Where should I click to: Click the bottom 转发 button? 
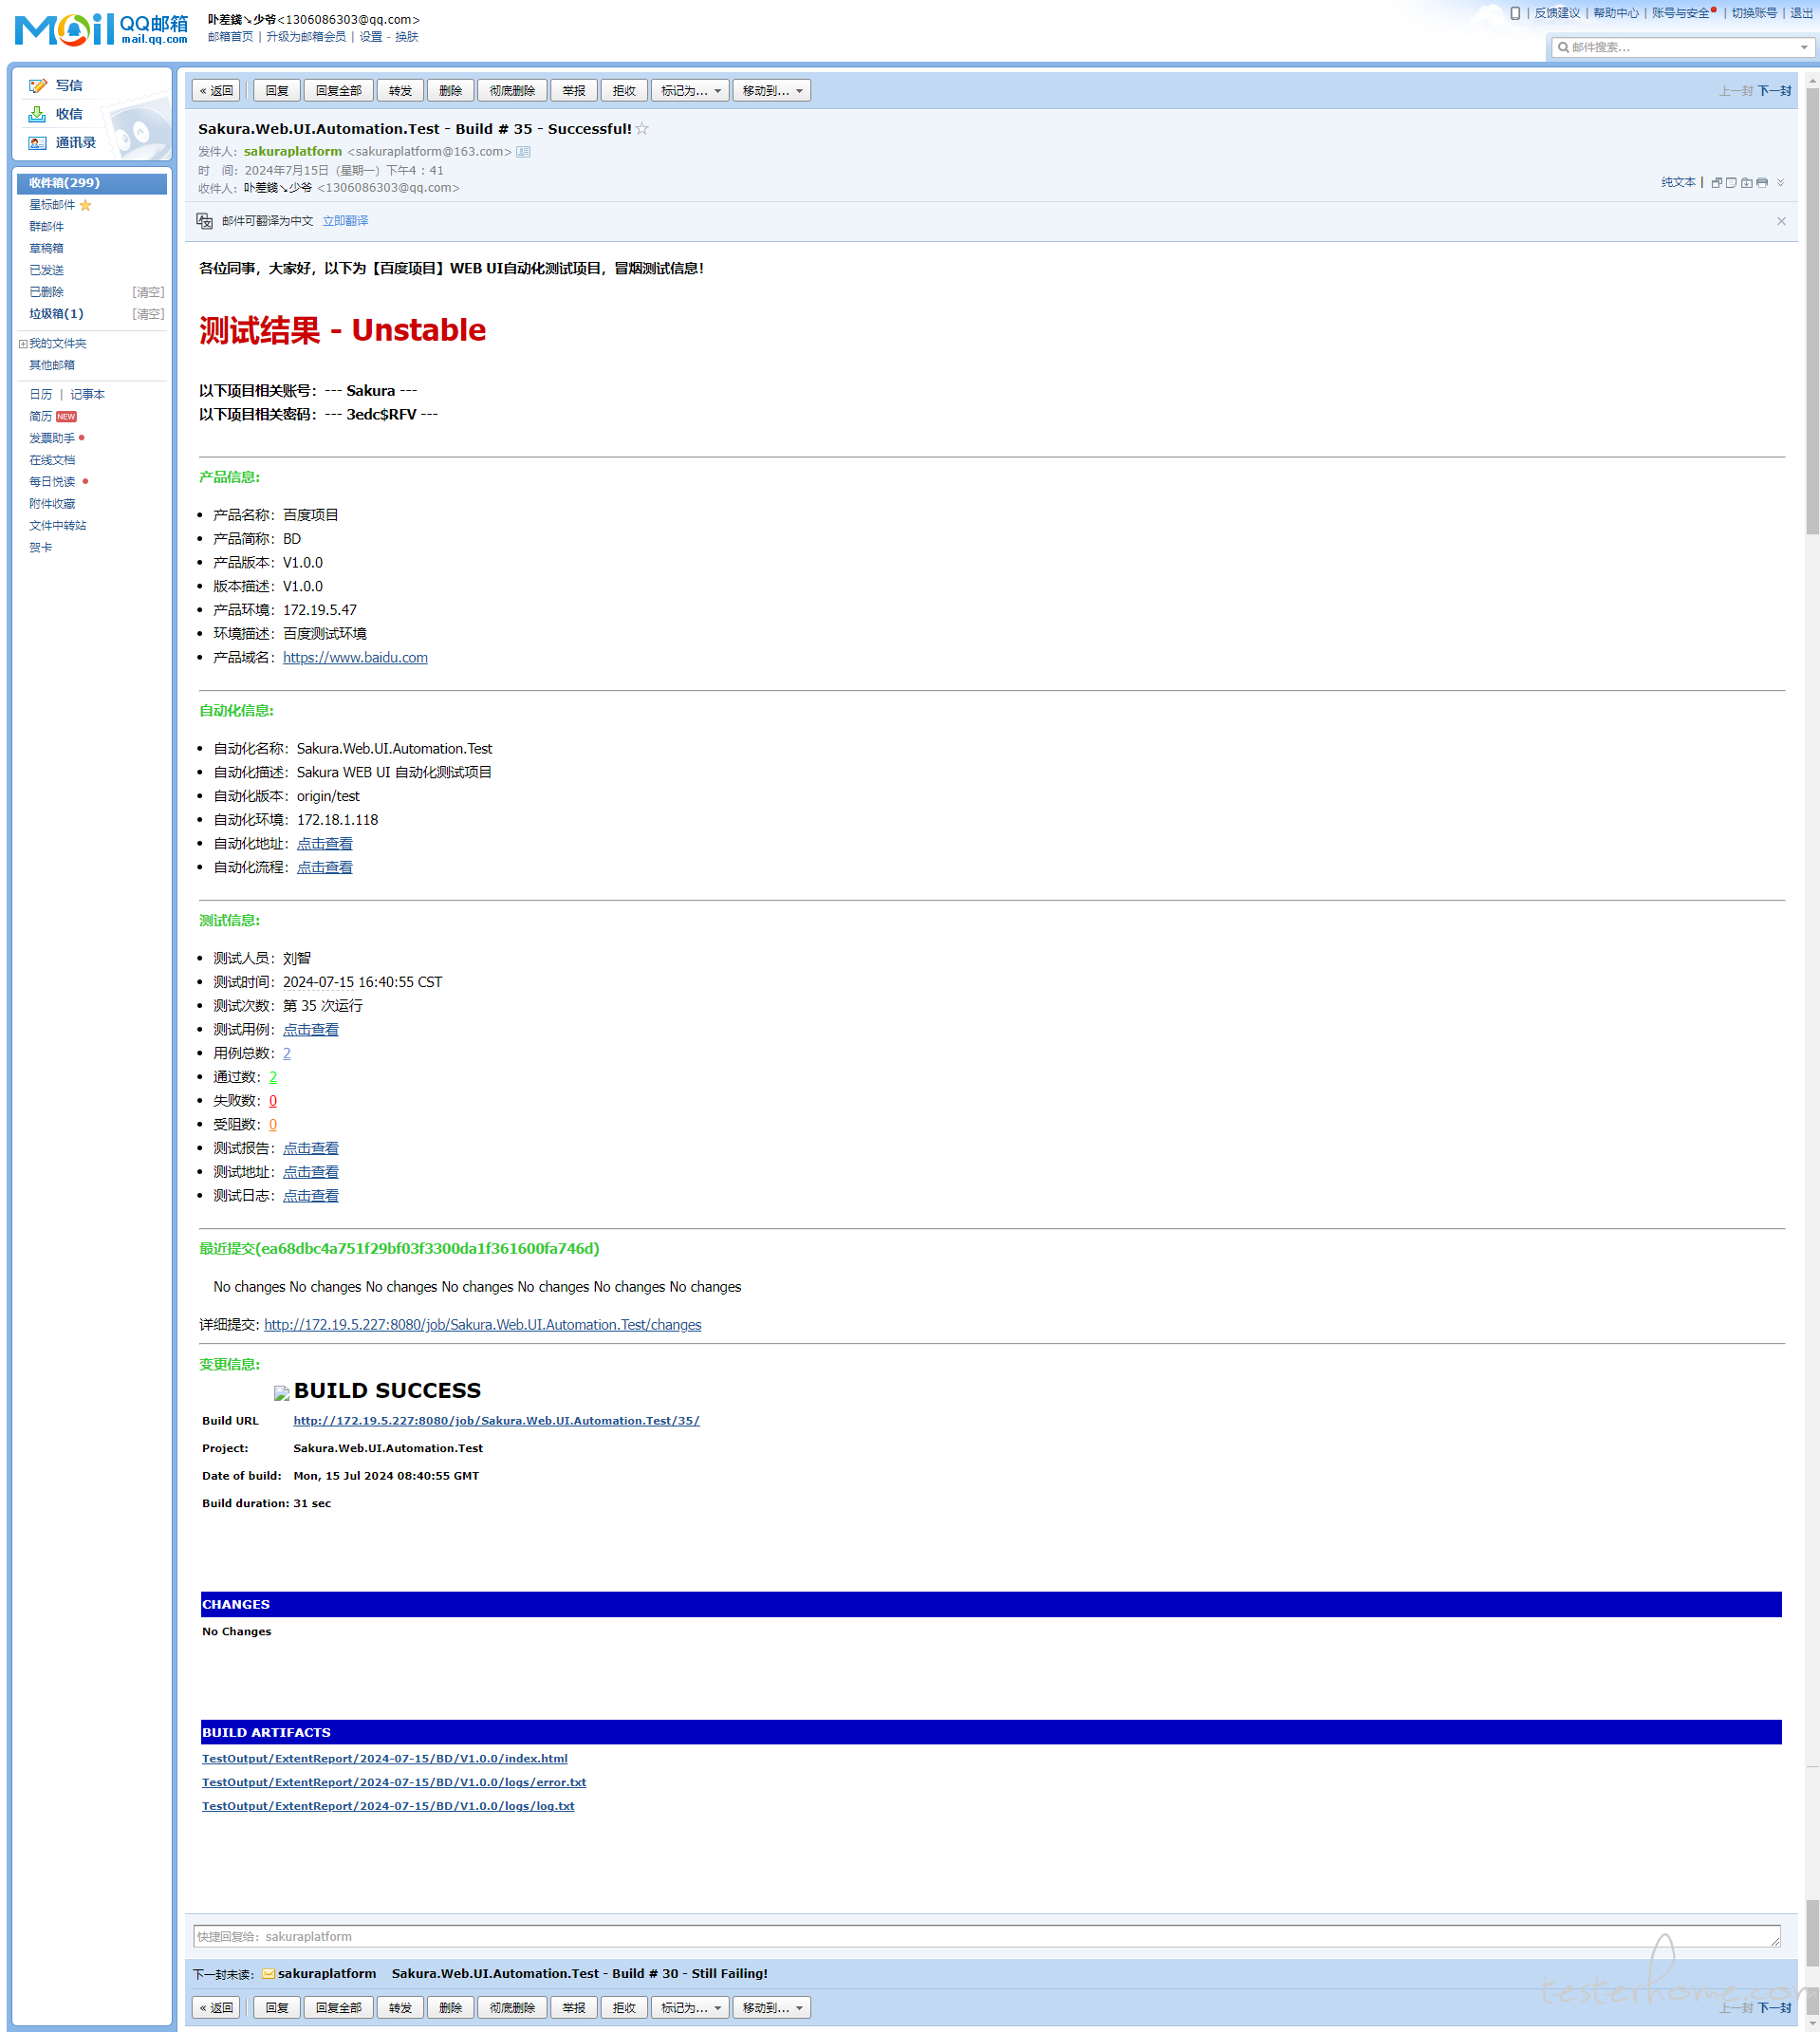click(400, 2008)
